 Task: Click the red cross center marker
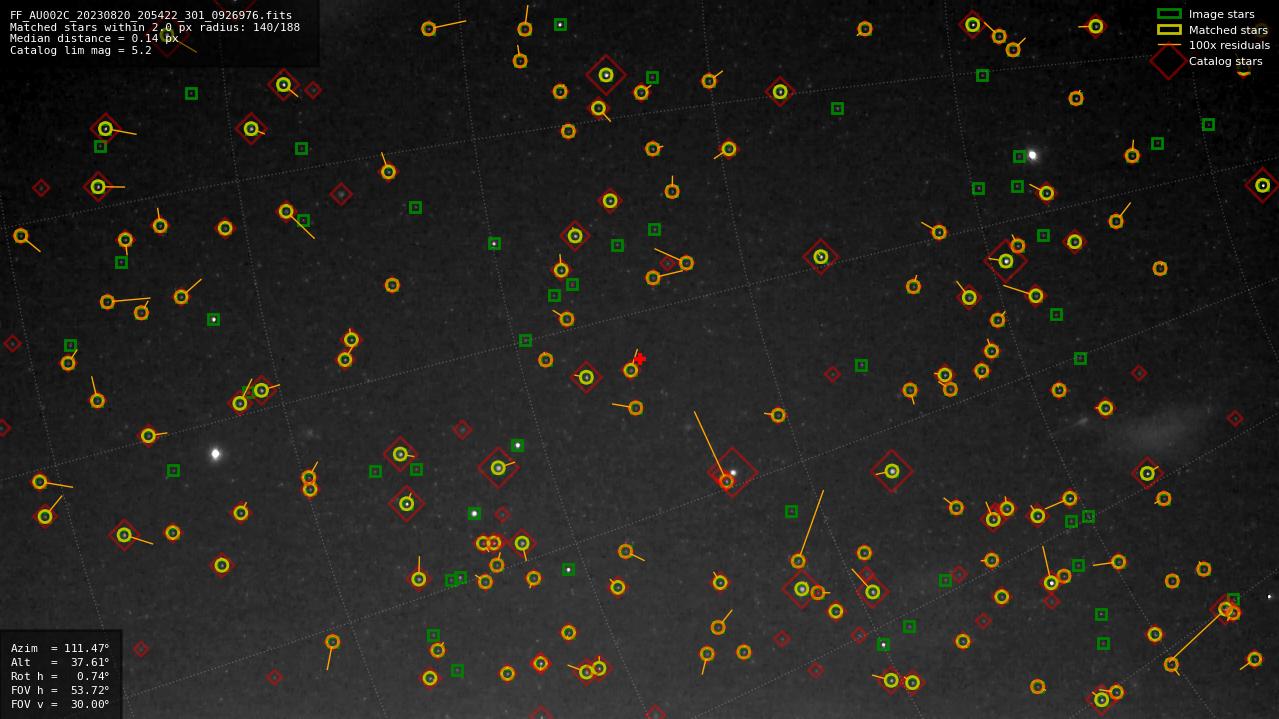click(640, 359)
